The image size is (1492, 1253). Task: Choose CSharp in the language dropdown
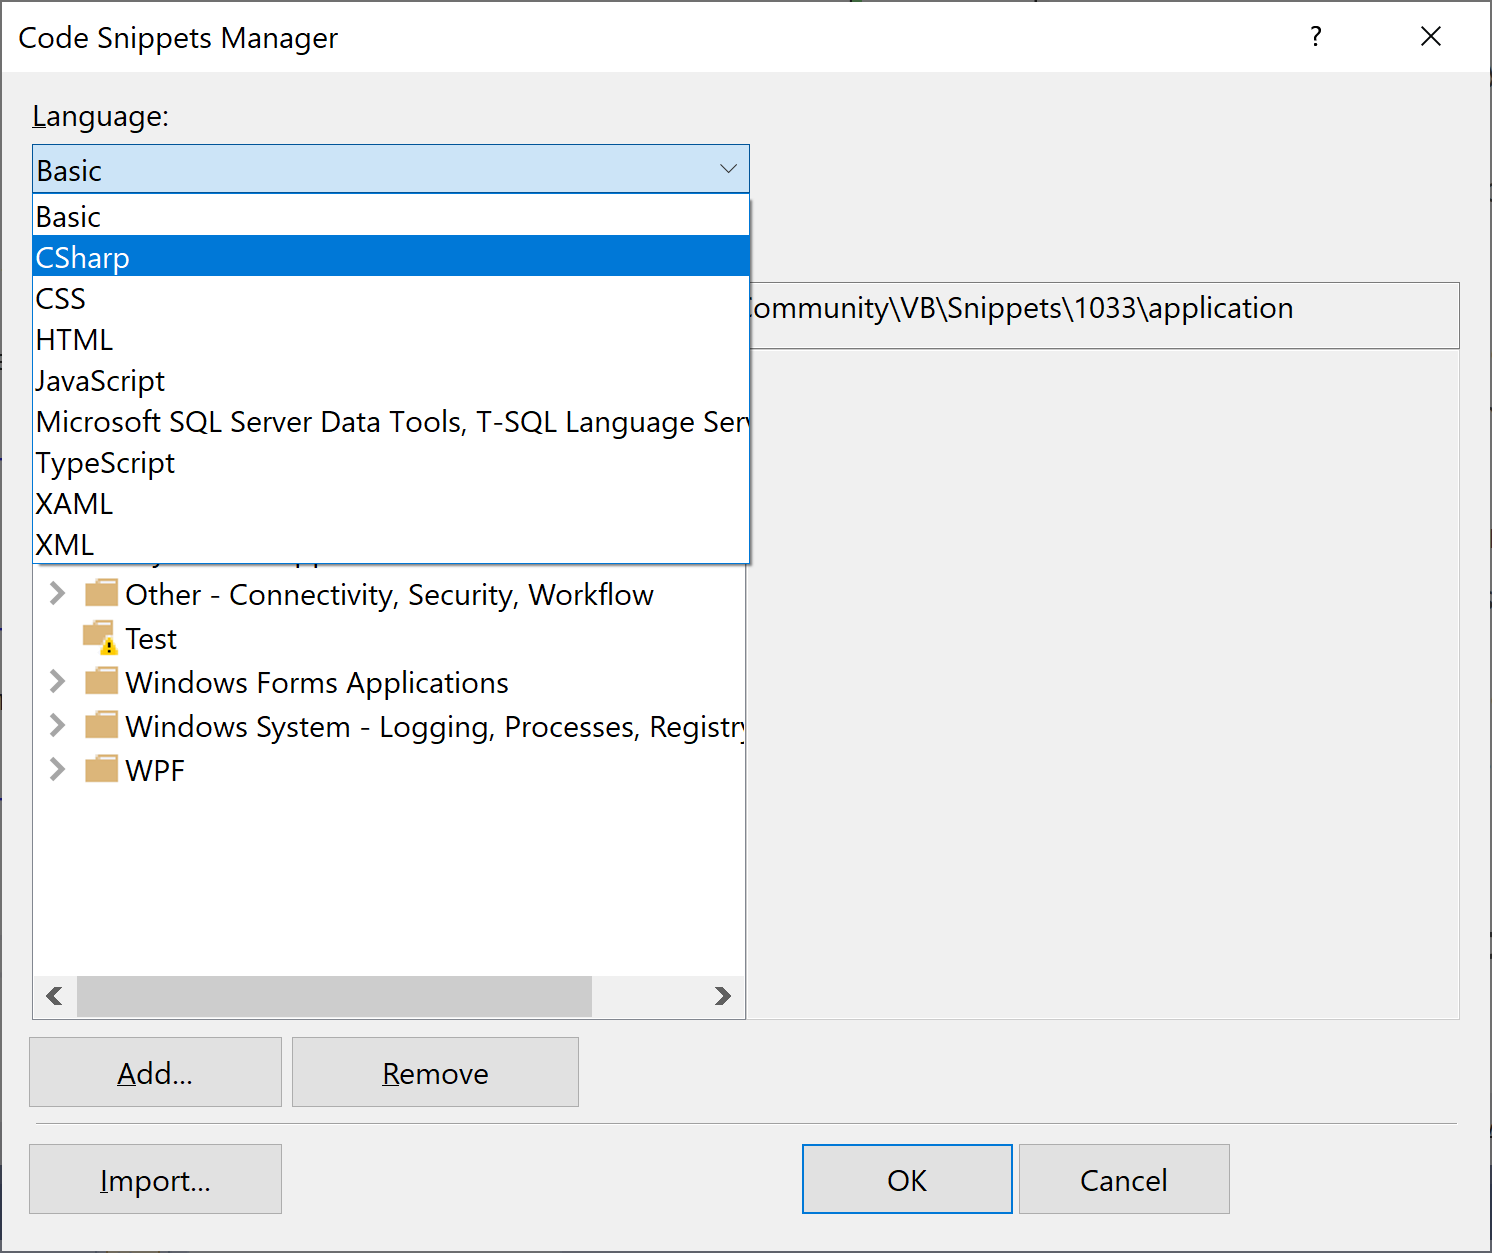click(391, 256)
